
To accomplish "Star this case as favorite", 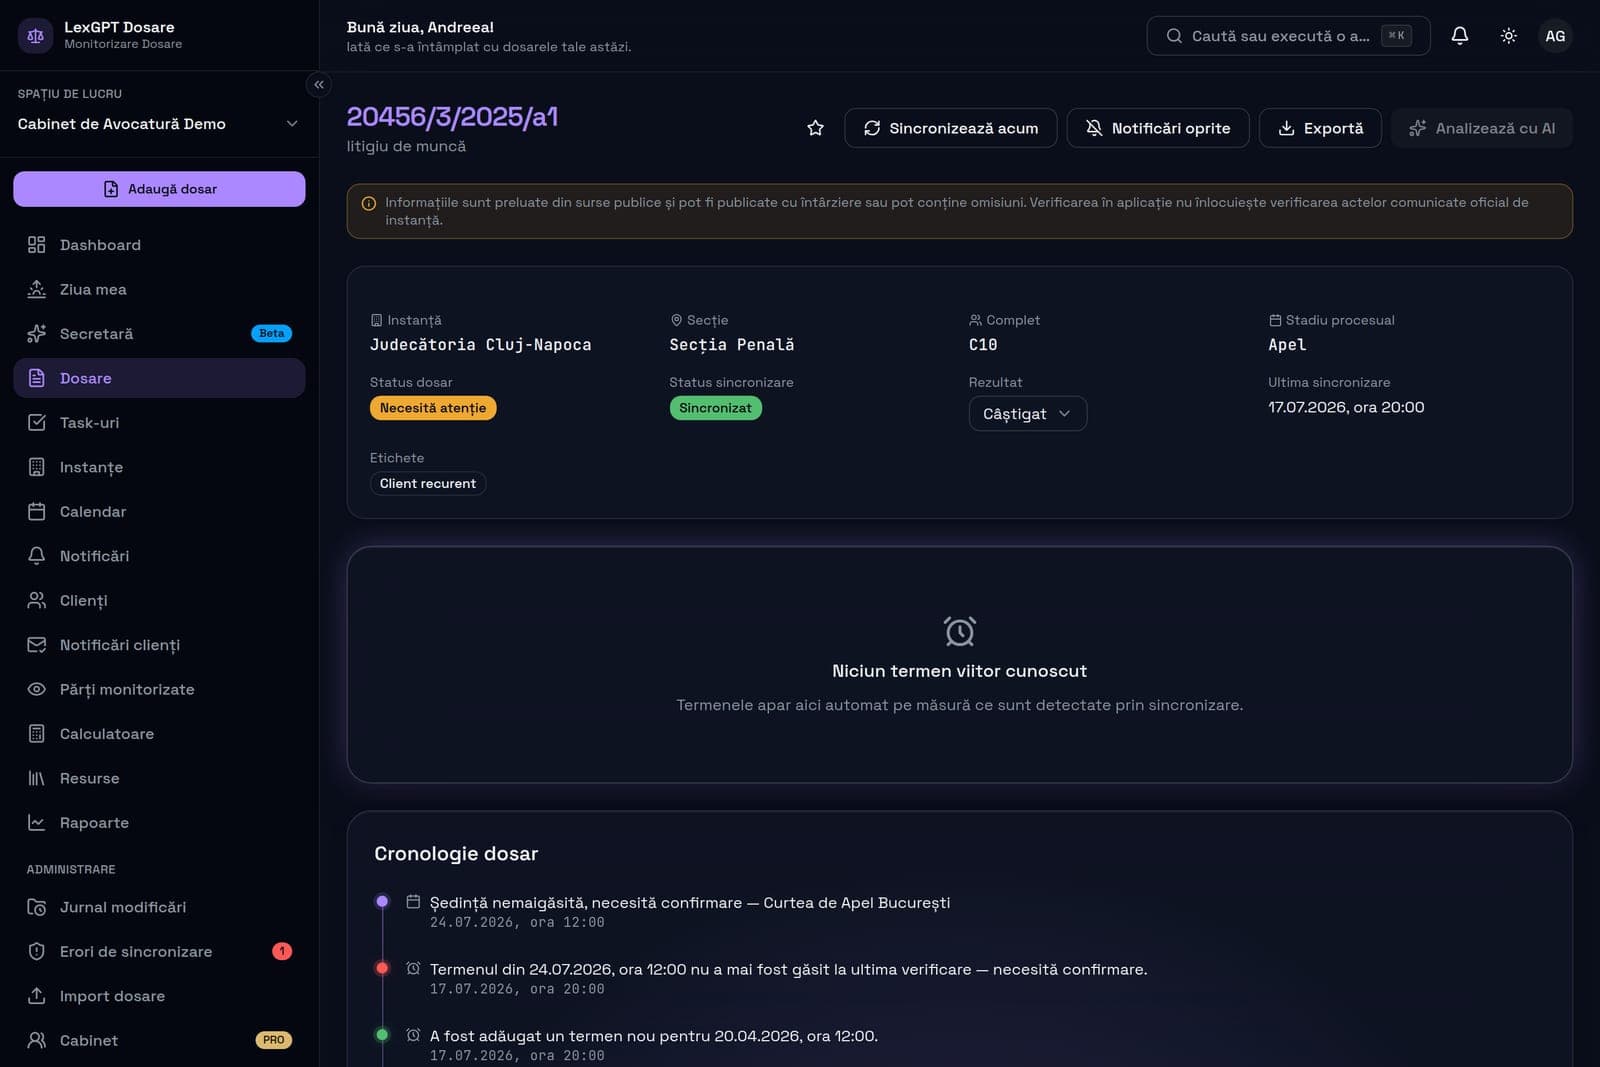I will [816, 128].
